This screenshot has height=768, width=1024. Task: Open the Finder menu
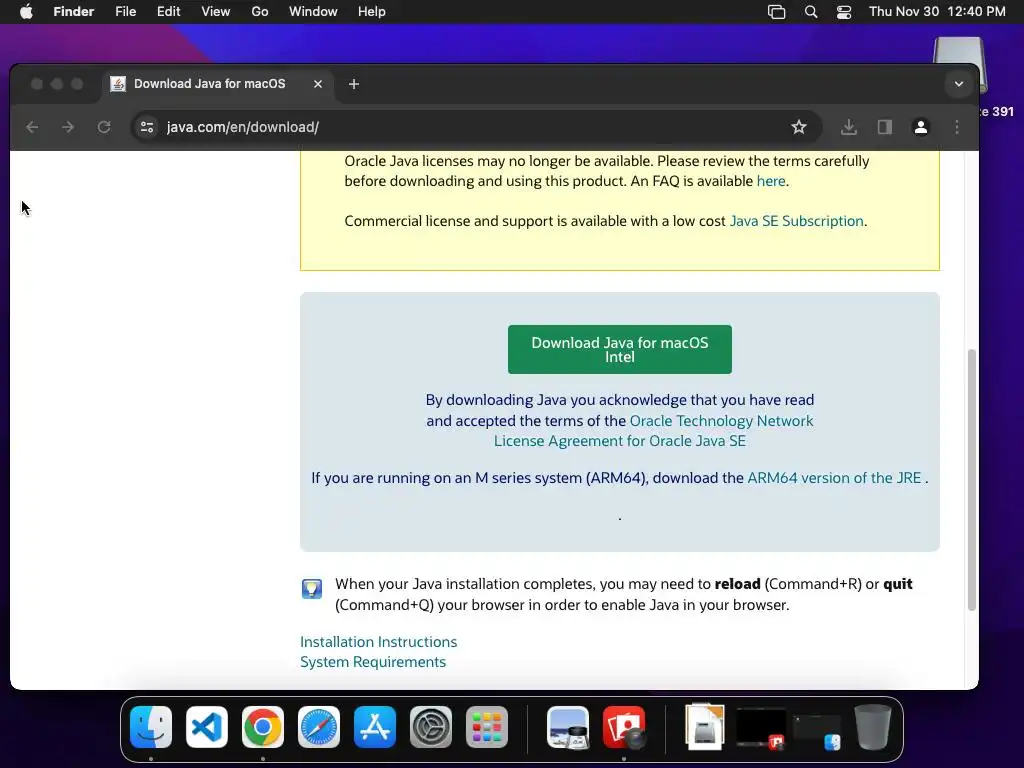[x=74, y=12]
